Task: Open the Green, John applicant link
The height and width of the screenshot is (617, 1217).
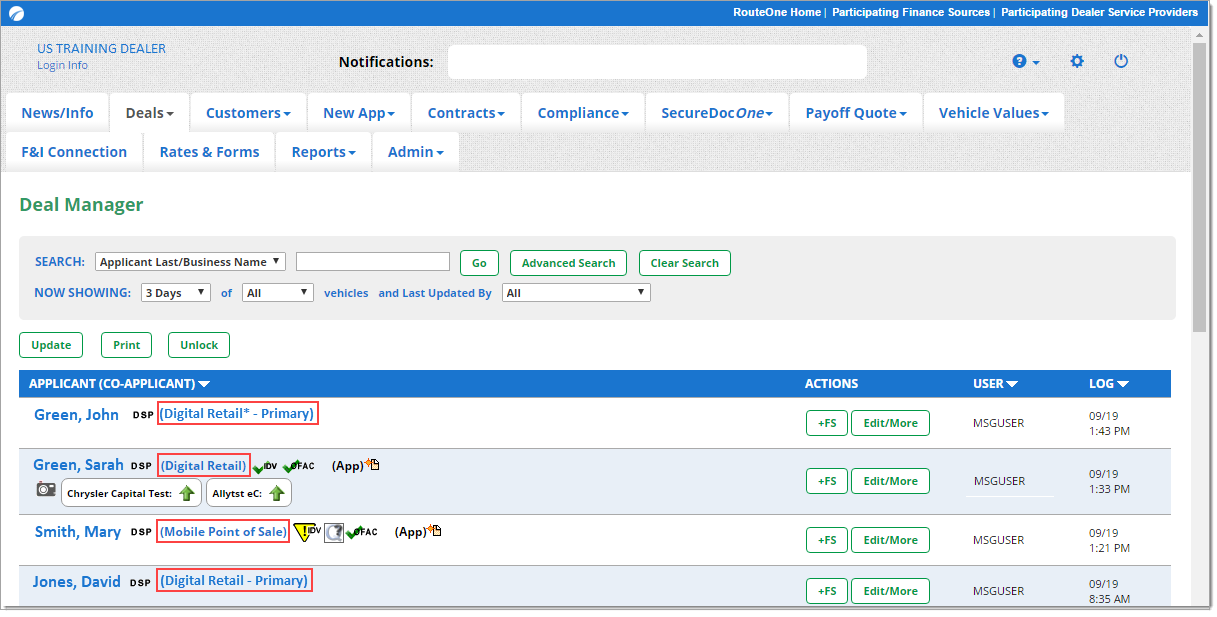Action: [76, 414]
